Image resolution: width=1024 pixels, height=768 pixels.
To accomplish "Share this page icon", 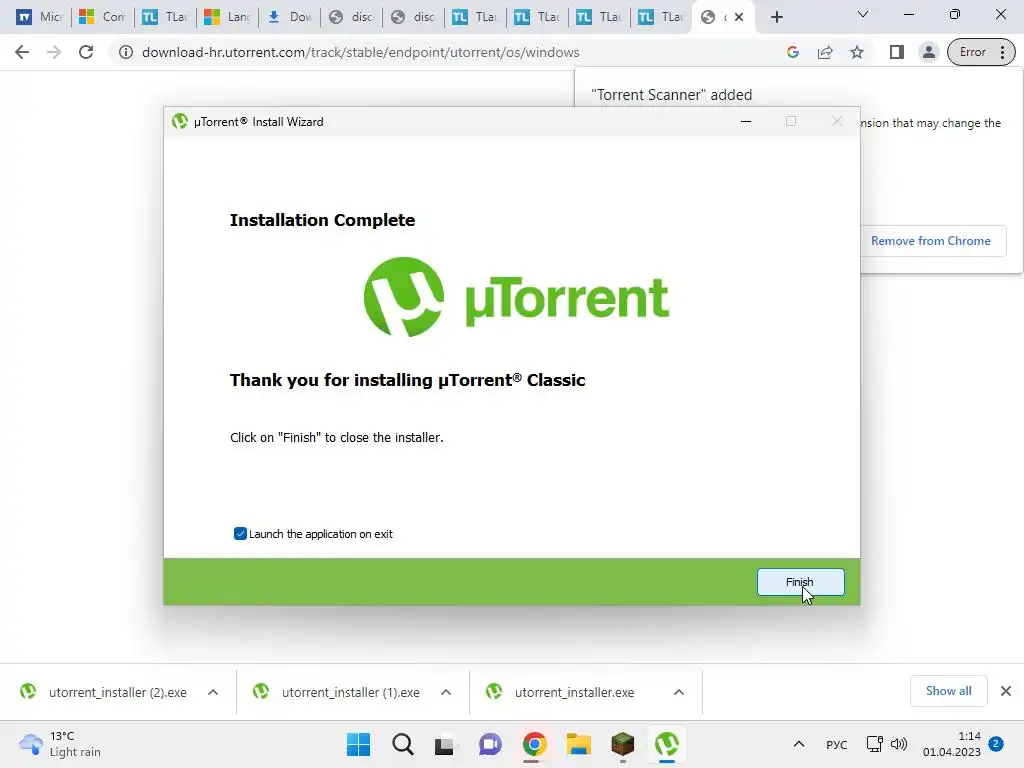I will pos(825,52).
